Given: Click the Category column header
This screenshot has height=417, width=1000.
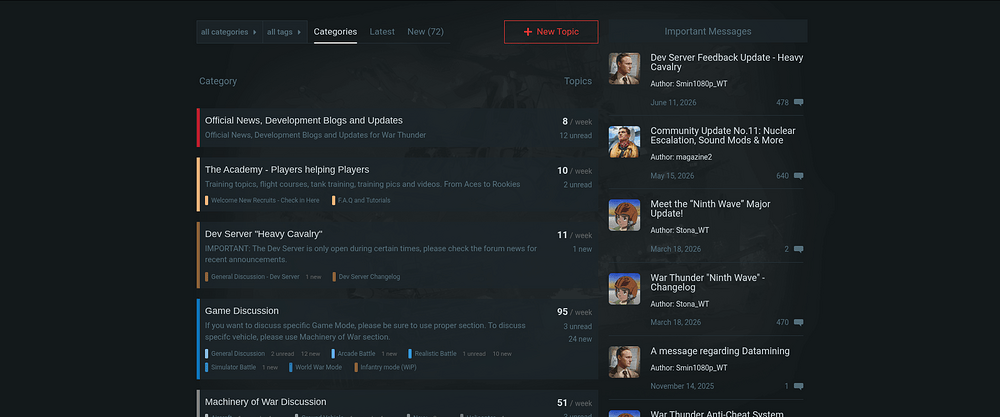Looking at the screenshot, I should pos(218,81).
